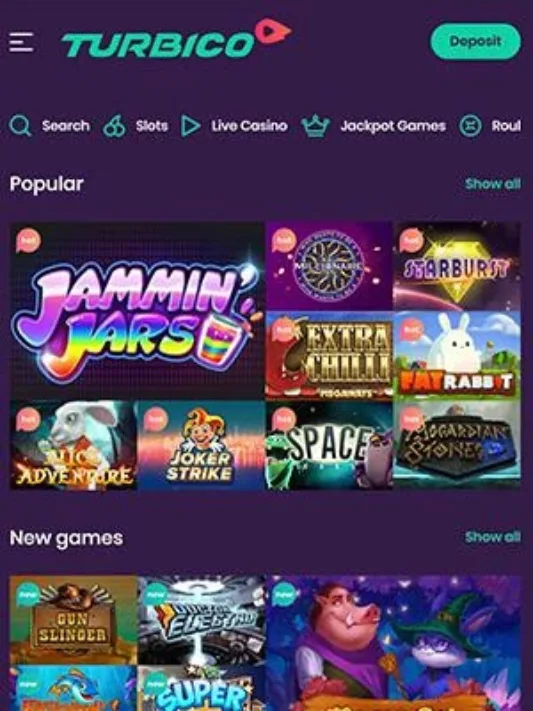Open the Starburst game thumbnail
533x711 pixels.
tap(457, 266)
